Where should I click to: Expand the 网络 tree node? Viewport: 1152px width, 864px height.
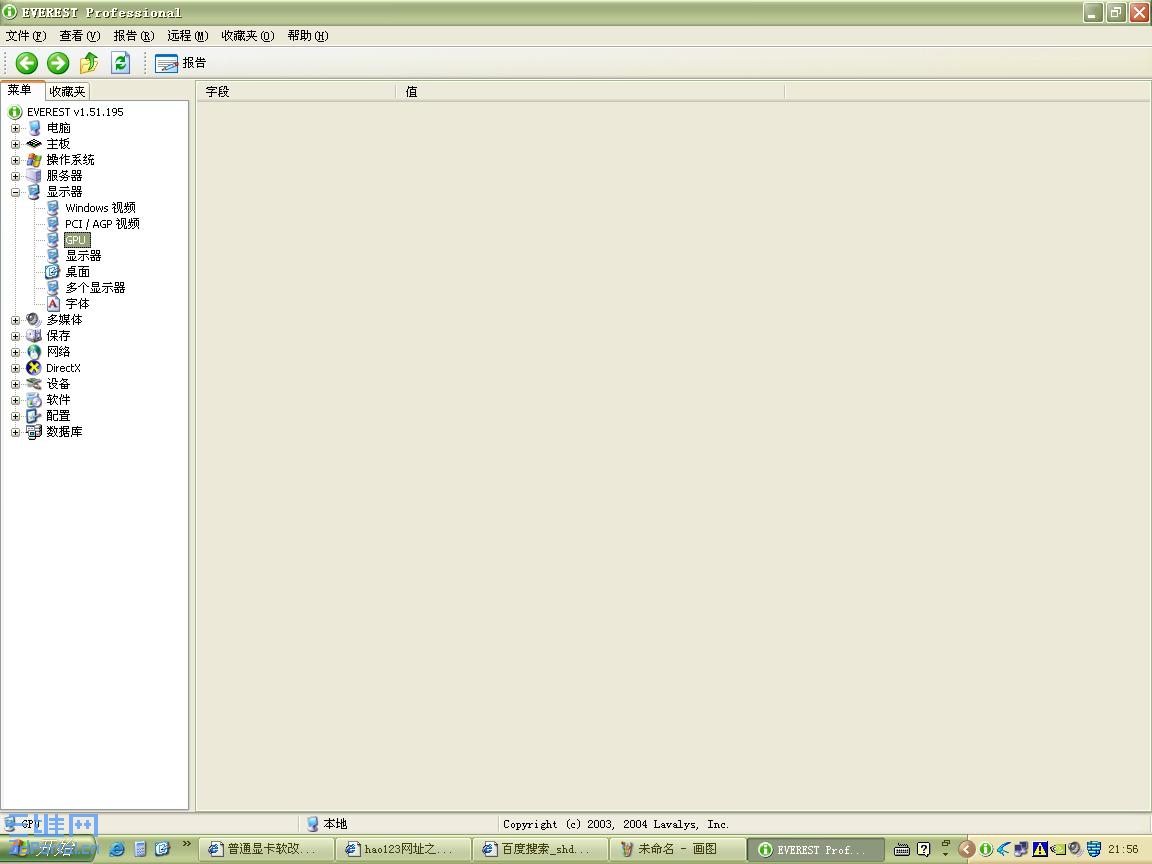click(x=15, y=353)
